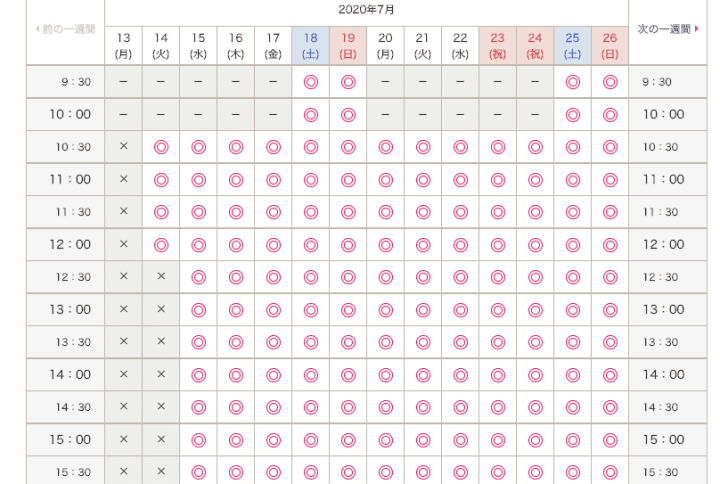Pick the 12:00 slot on Friday the 17th

[273, 244]
